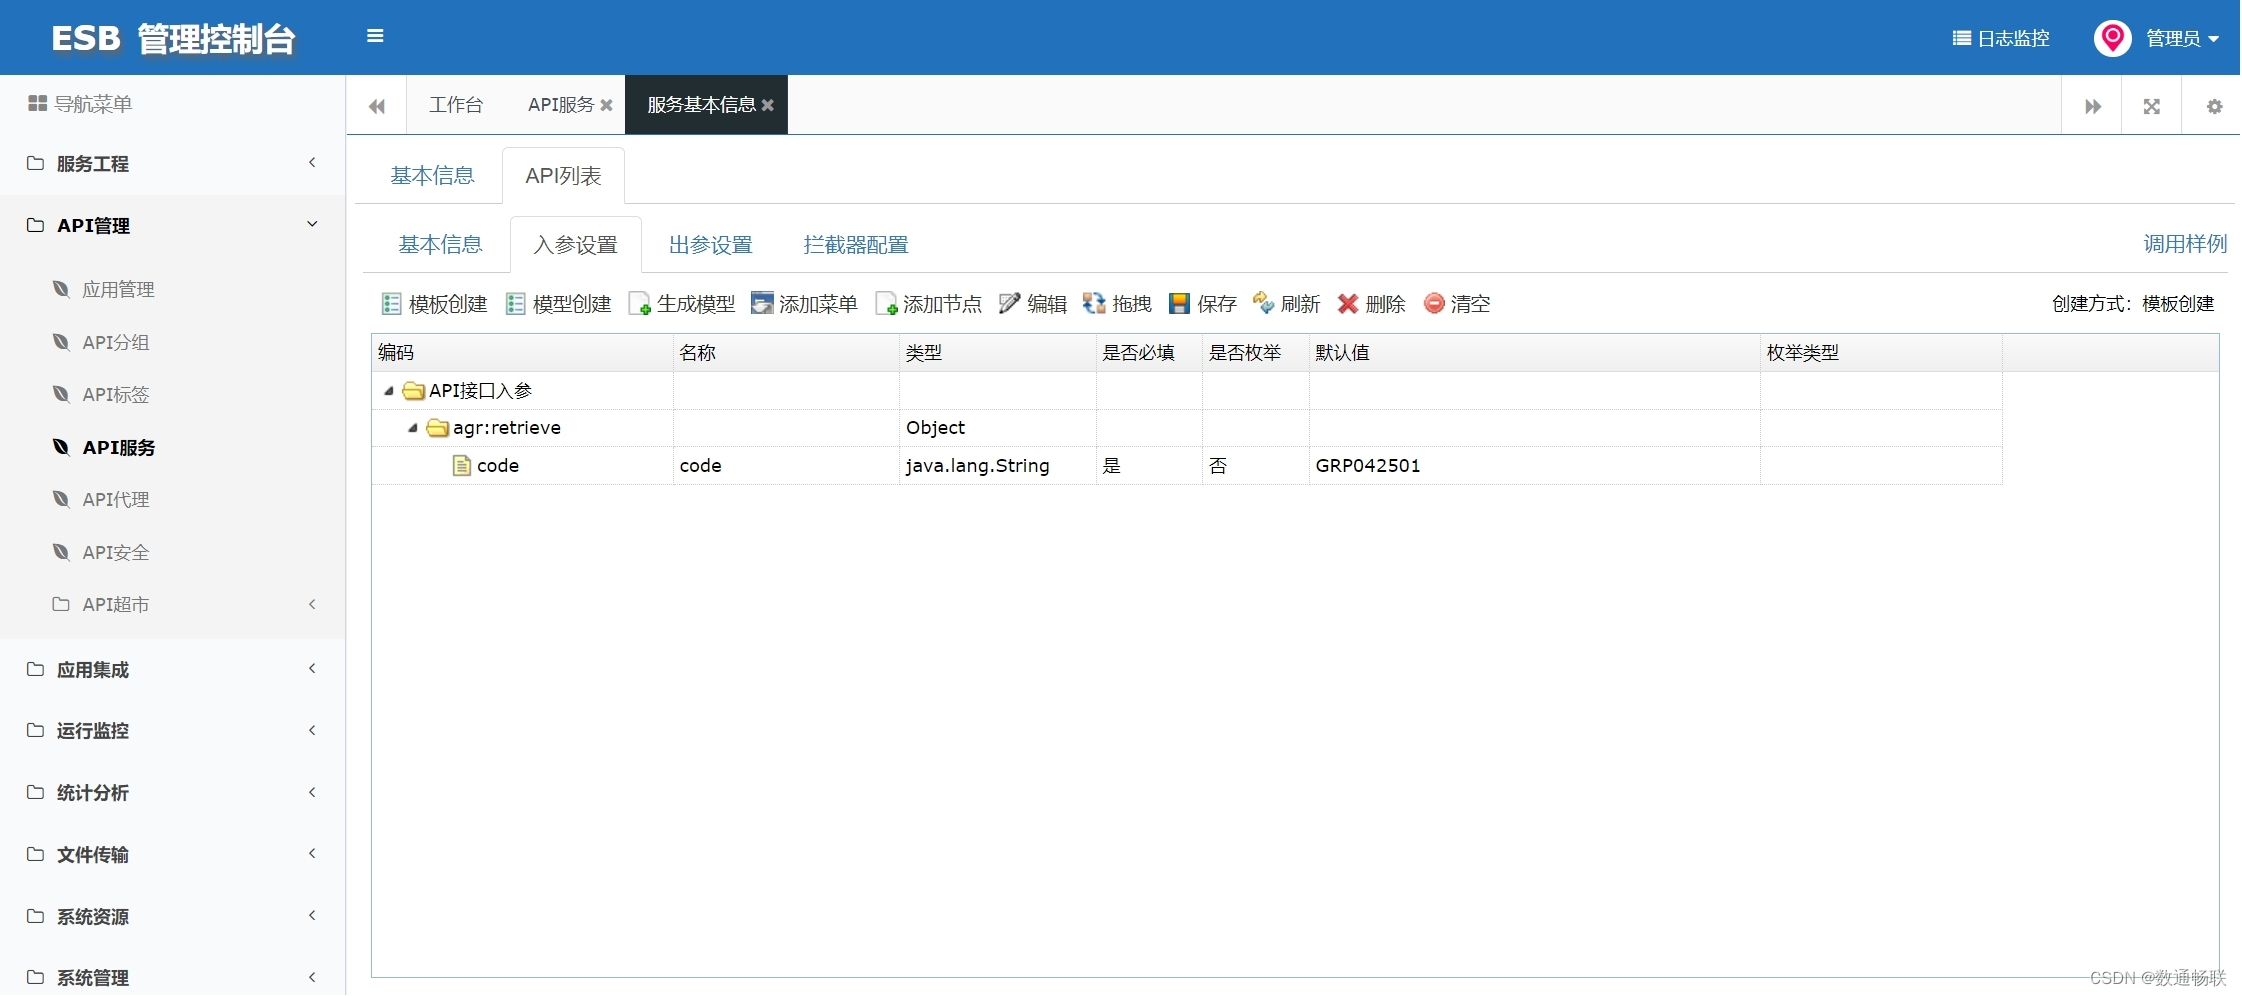Expand the 文件传输 sidebar menu
Screen dimensions: 2242x996
tap(172, 855)
